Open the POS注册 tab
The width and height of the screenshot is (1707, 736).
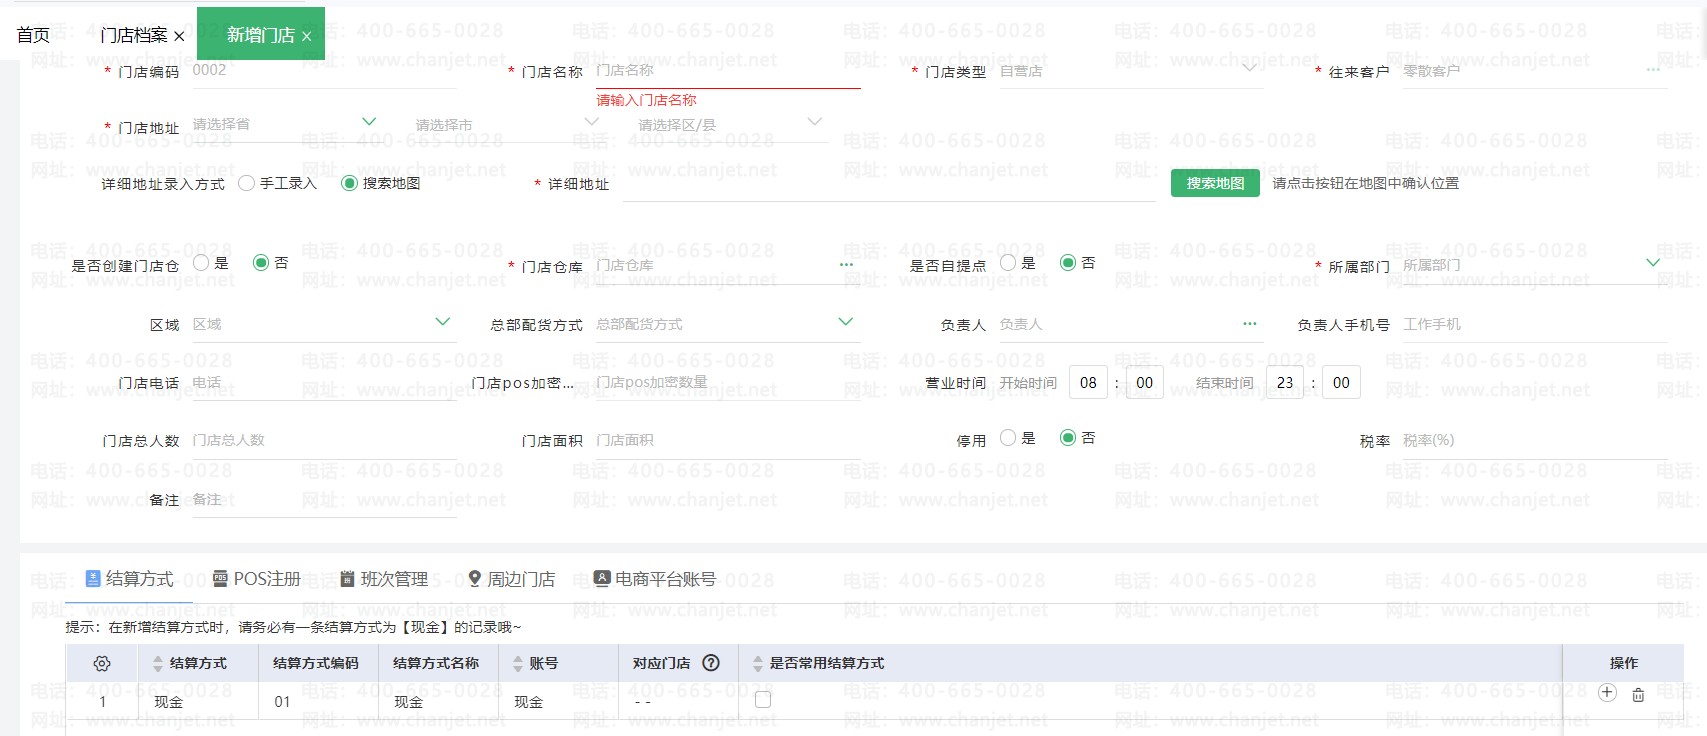click(x=256, y=579)
